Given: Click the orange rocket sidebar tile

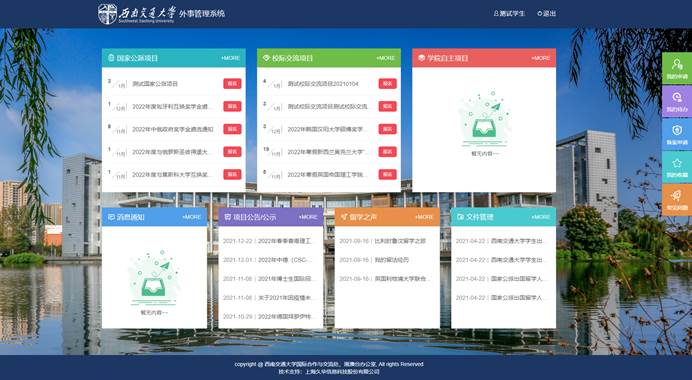Looking at the screenshot, I should pos(677,199).
